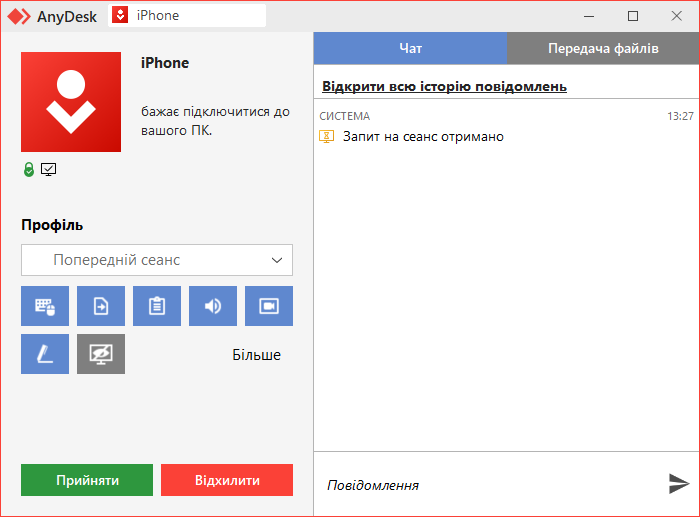Toggle session recording permission

click(x=269, y=306)
